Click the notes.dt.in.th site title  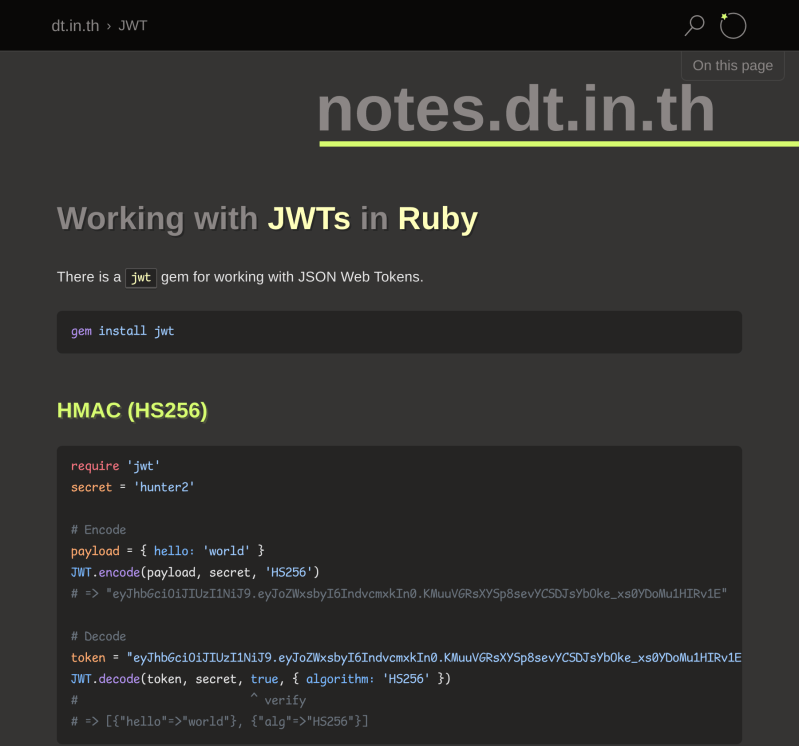click(516, 109)
